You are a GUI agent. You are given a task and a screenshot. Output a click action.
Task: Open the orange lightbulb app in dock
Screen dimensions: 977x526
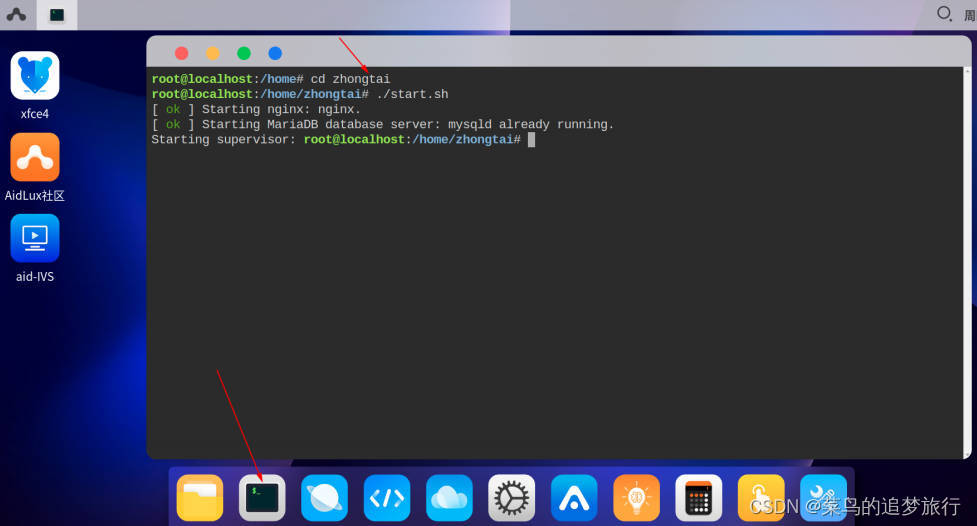point(636,498)
